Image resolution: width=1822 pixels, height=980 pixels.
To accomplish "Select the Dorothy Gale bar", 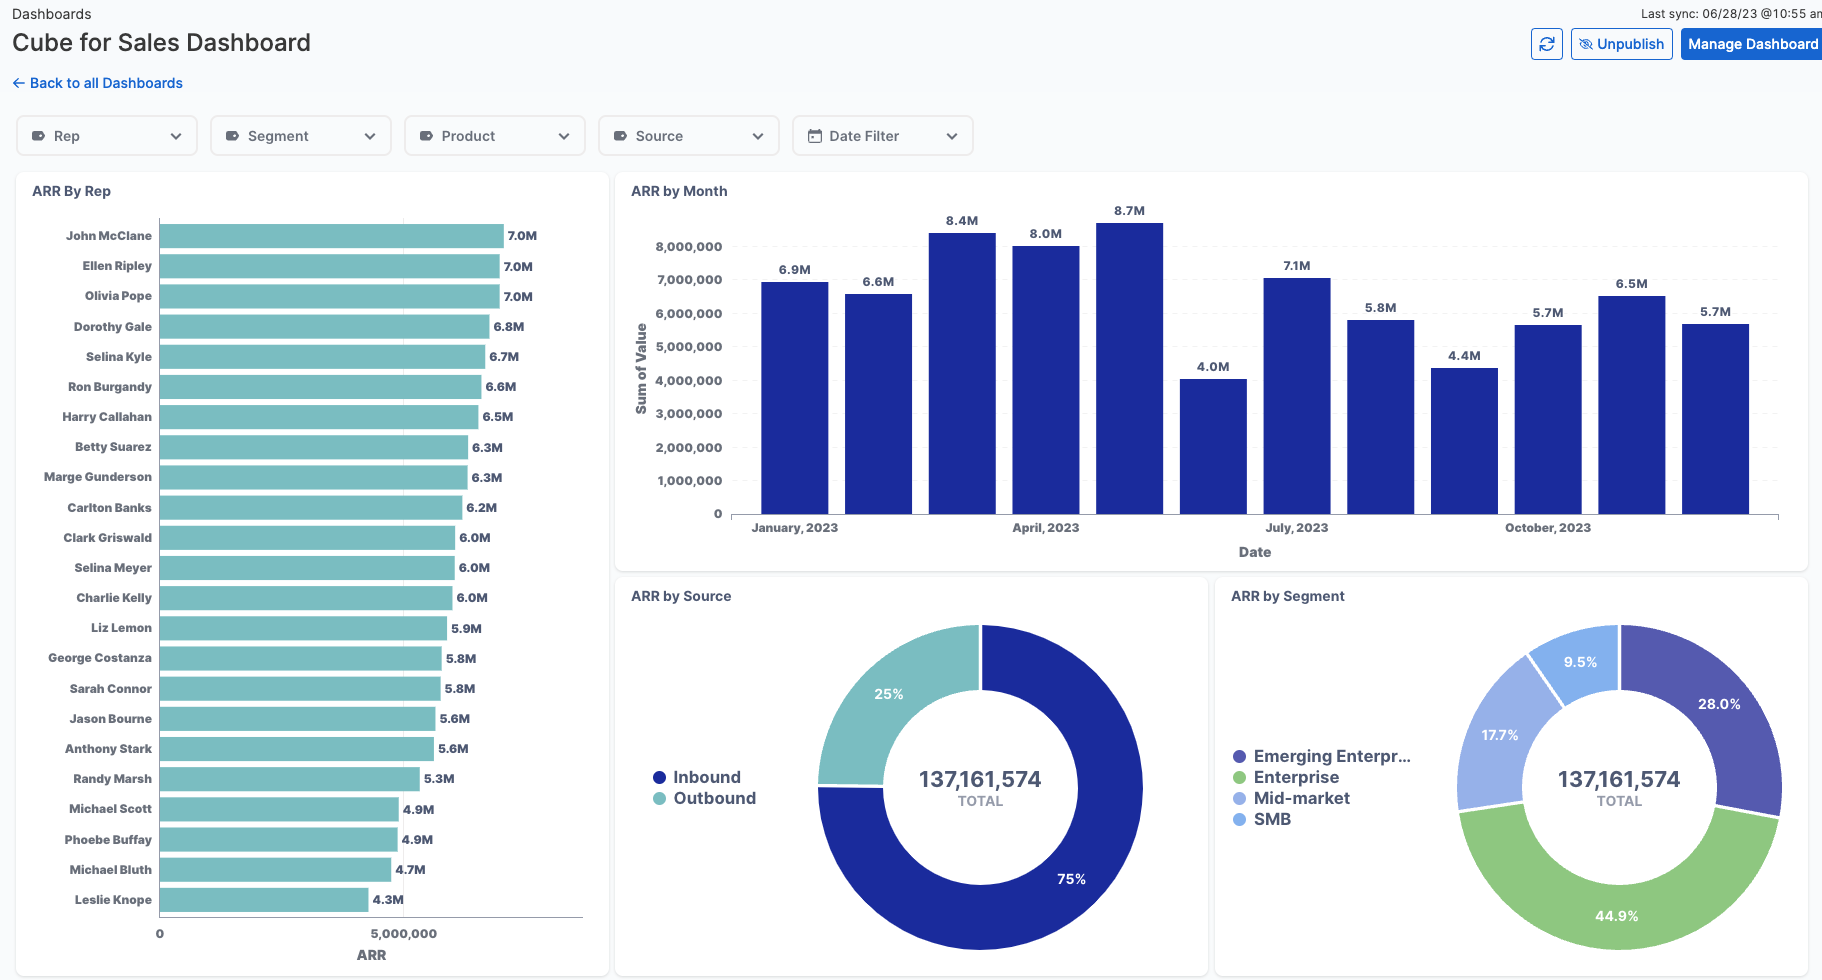I will pyautogui.click(x=324, y=327).
